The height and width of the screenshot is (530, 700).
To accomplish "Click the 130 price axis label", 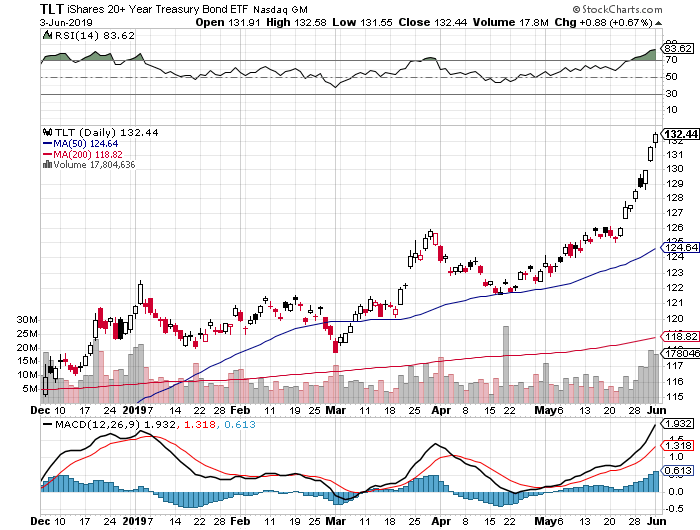I will [x=675, y=169].
